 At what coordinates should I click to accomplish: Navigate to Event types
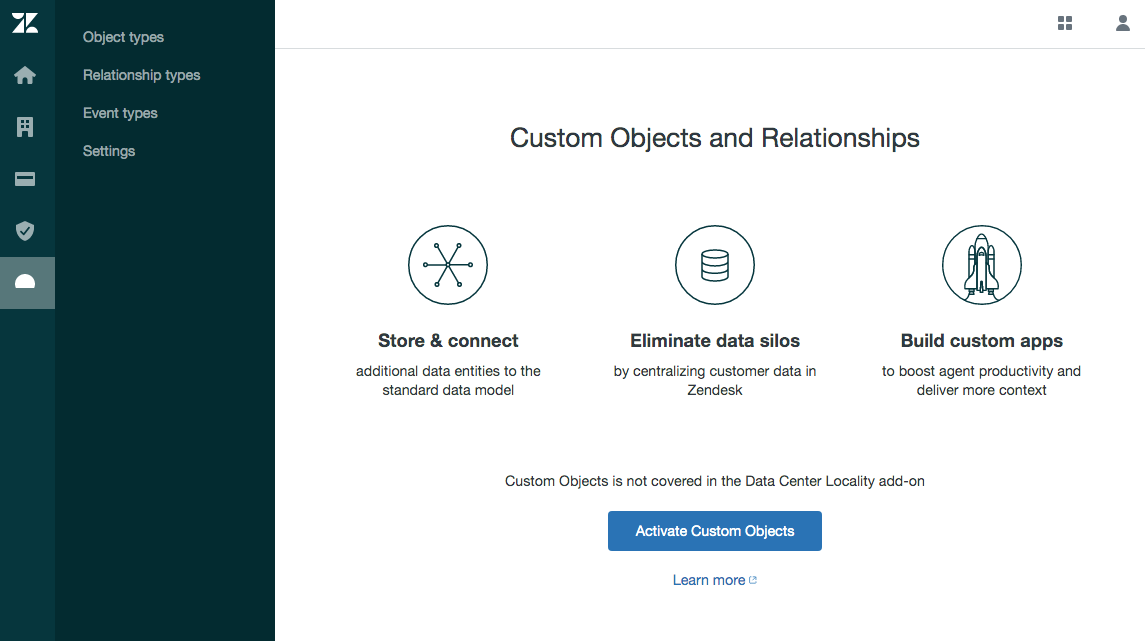tap(120, 113)
